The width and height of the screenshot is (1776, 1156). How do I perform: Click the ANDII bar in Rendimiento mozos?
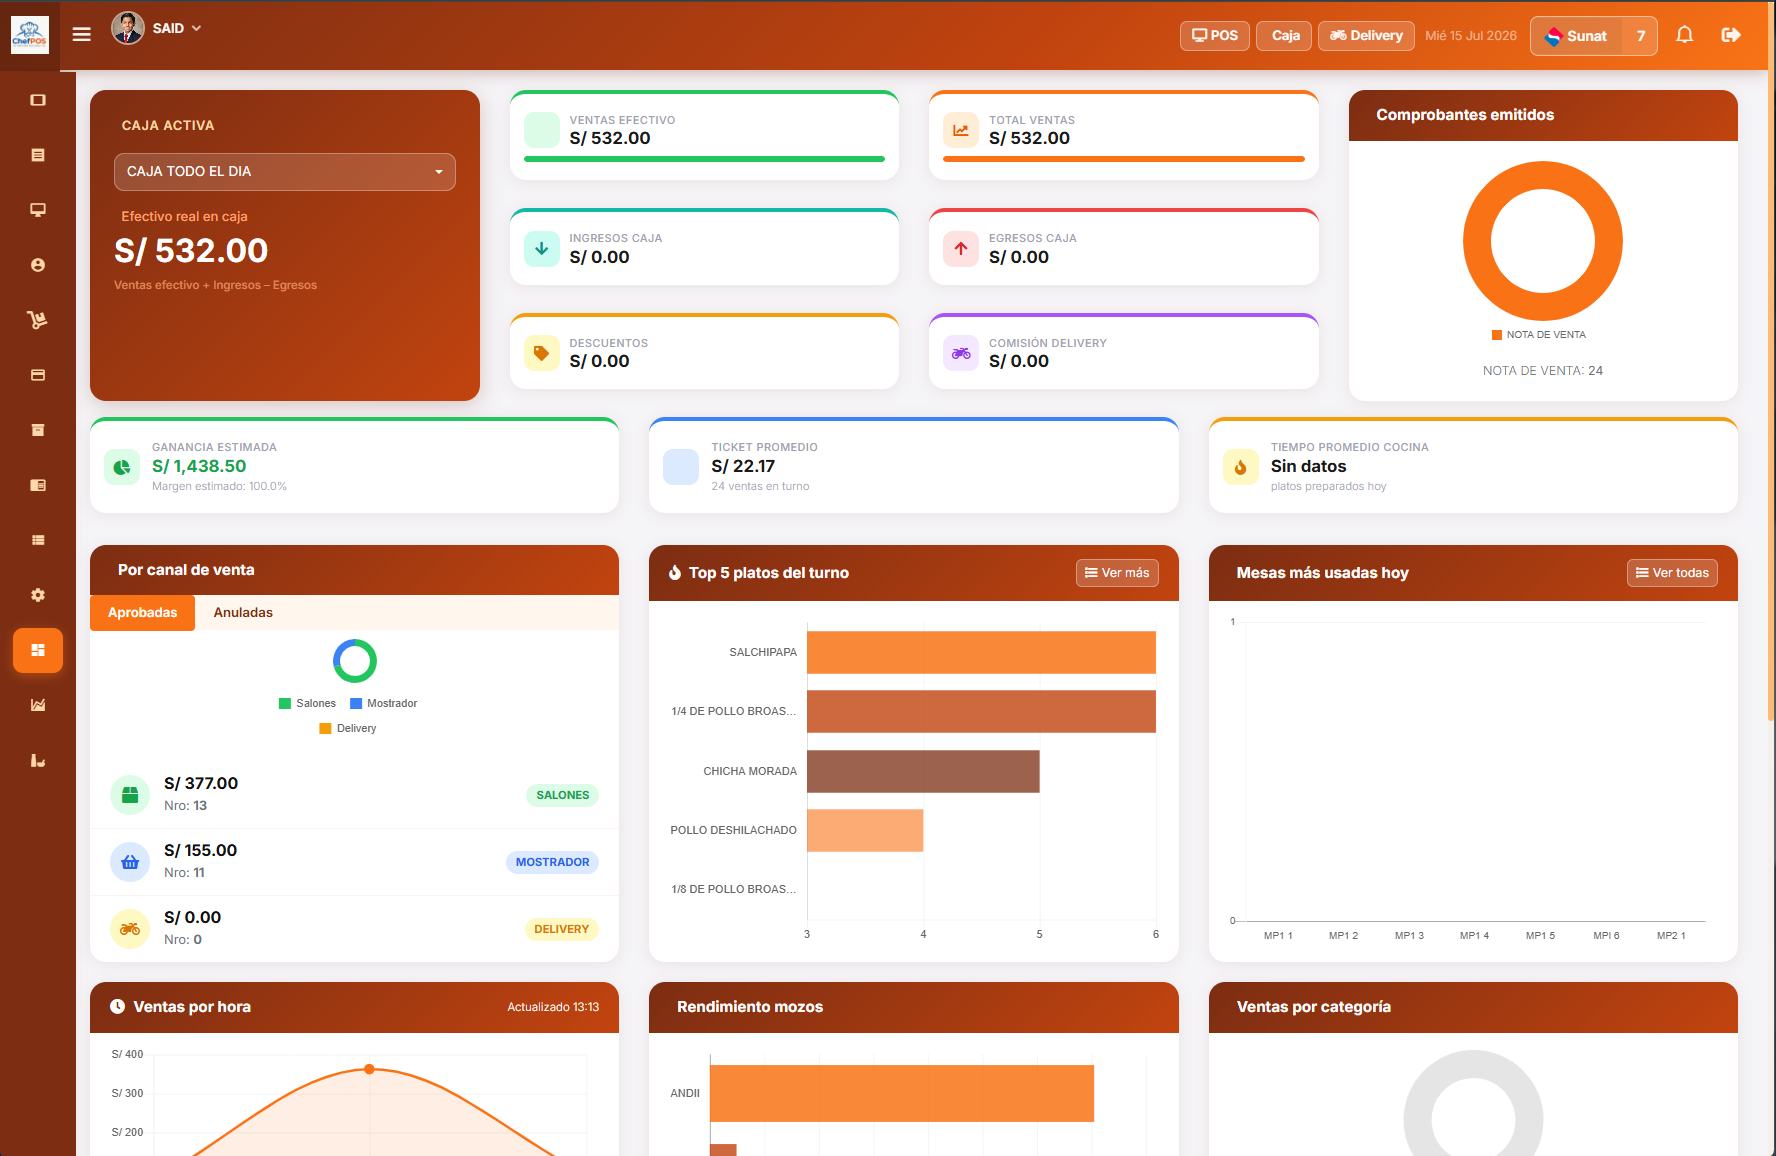[902, 1093]
